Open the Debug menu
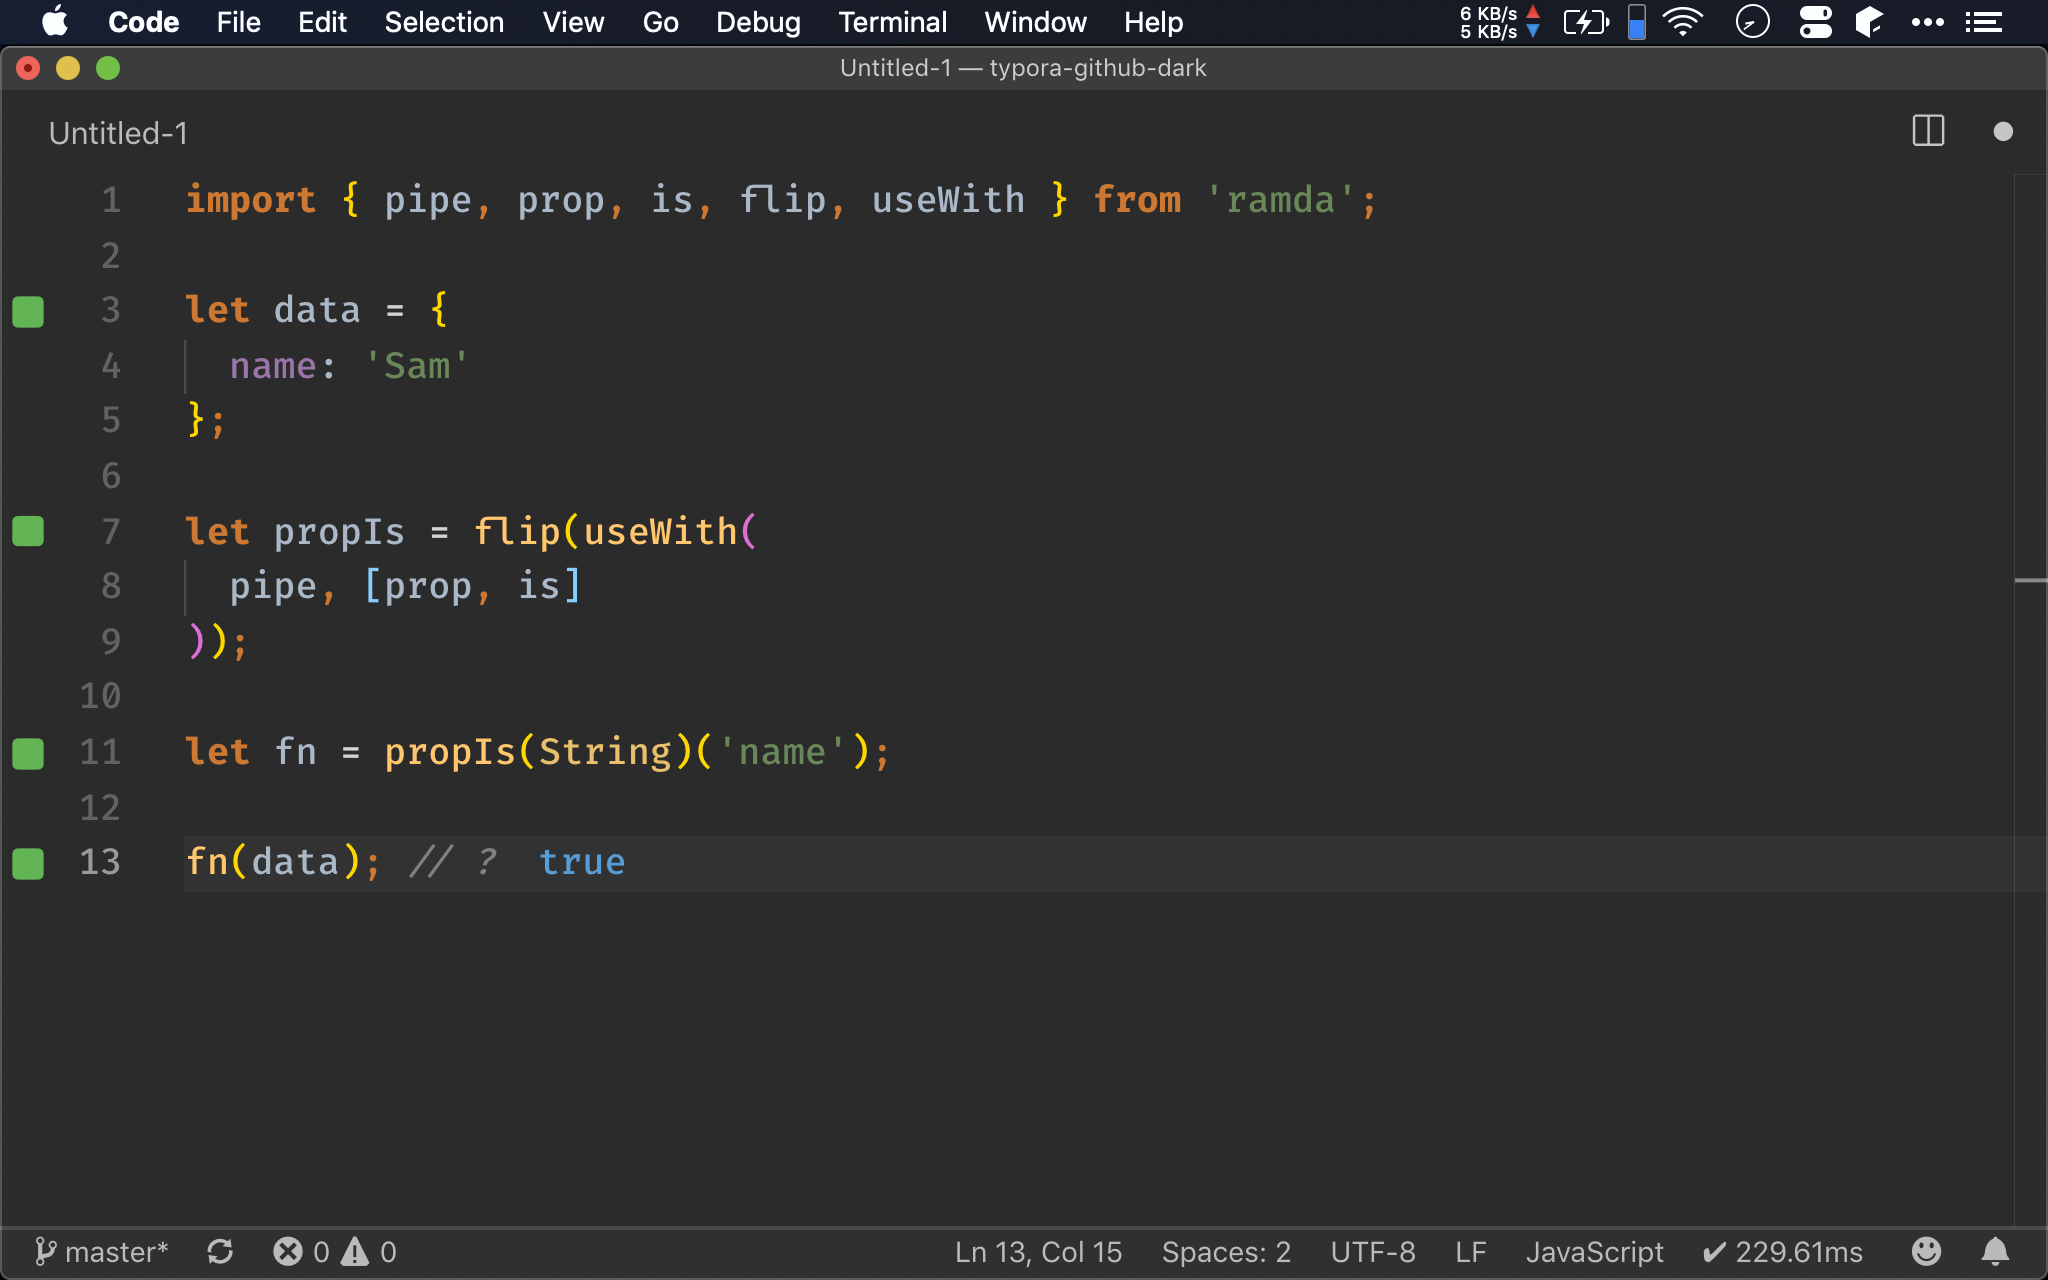Viewport: 2048px width, 1280px height. 758,22
